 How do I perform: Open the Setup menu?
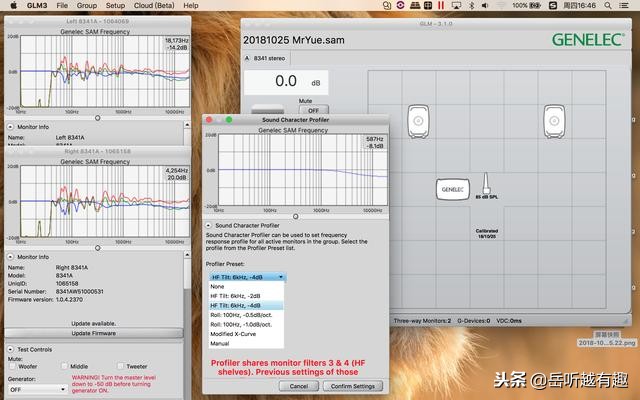click(x=116, y=5)
